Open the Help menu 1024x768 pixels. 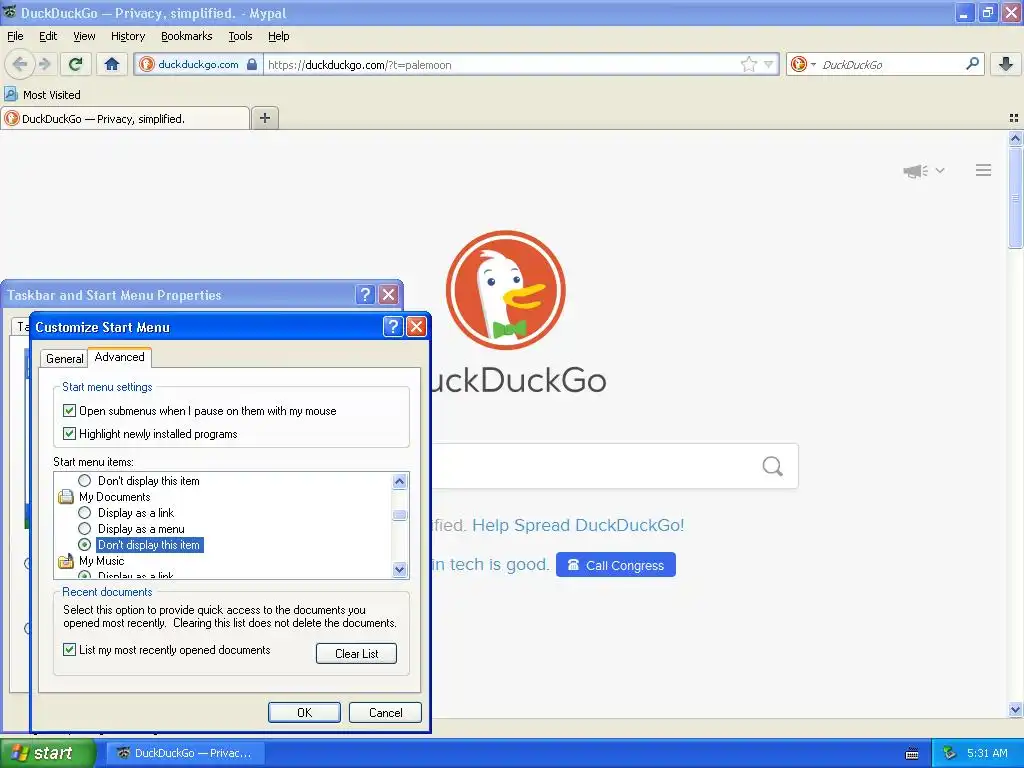click(279, 36)
